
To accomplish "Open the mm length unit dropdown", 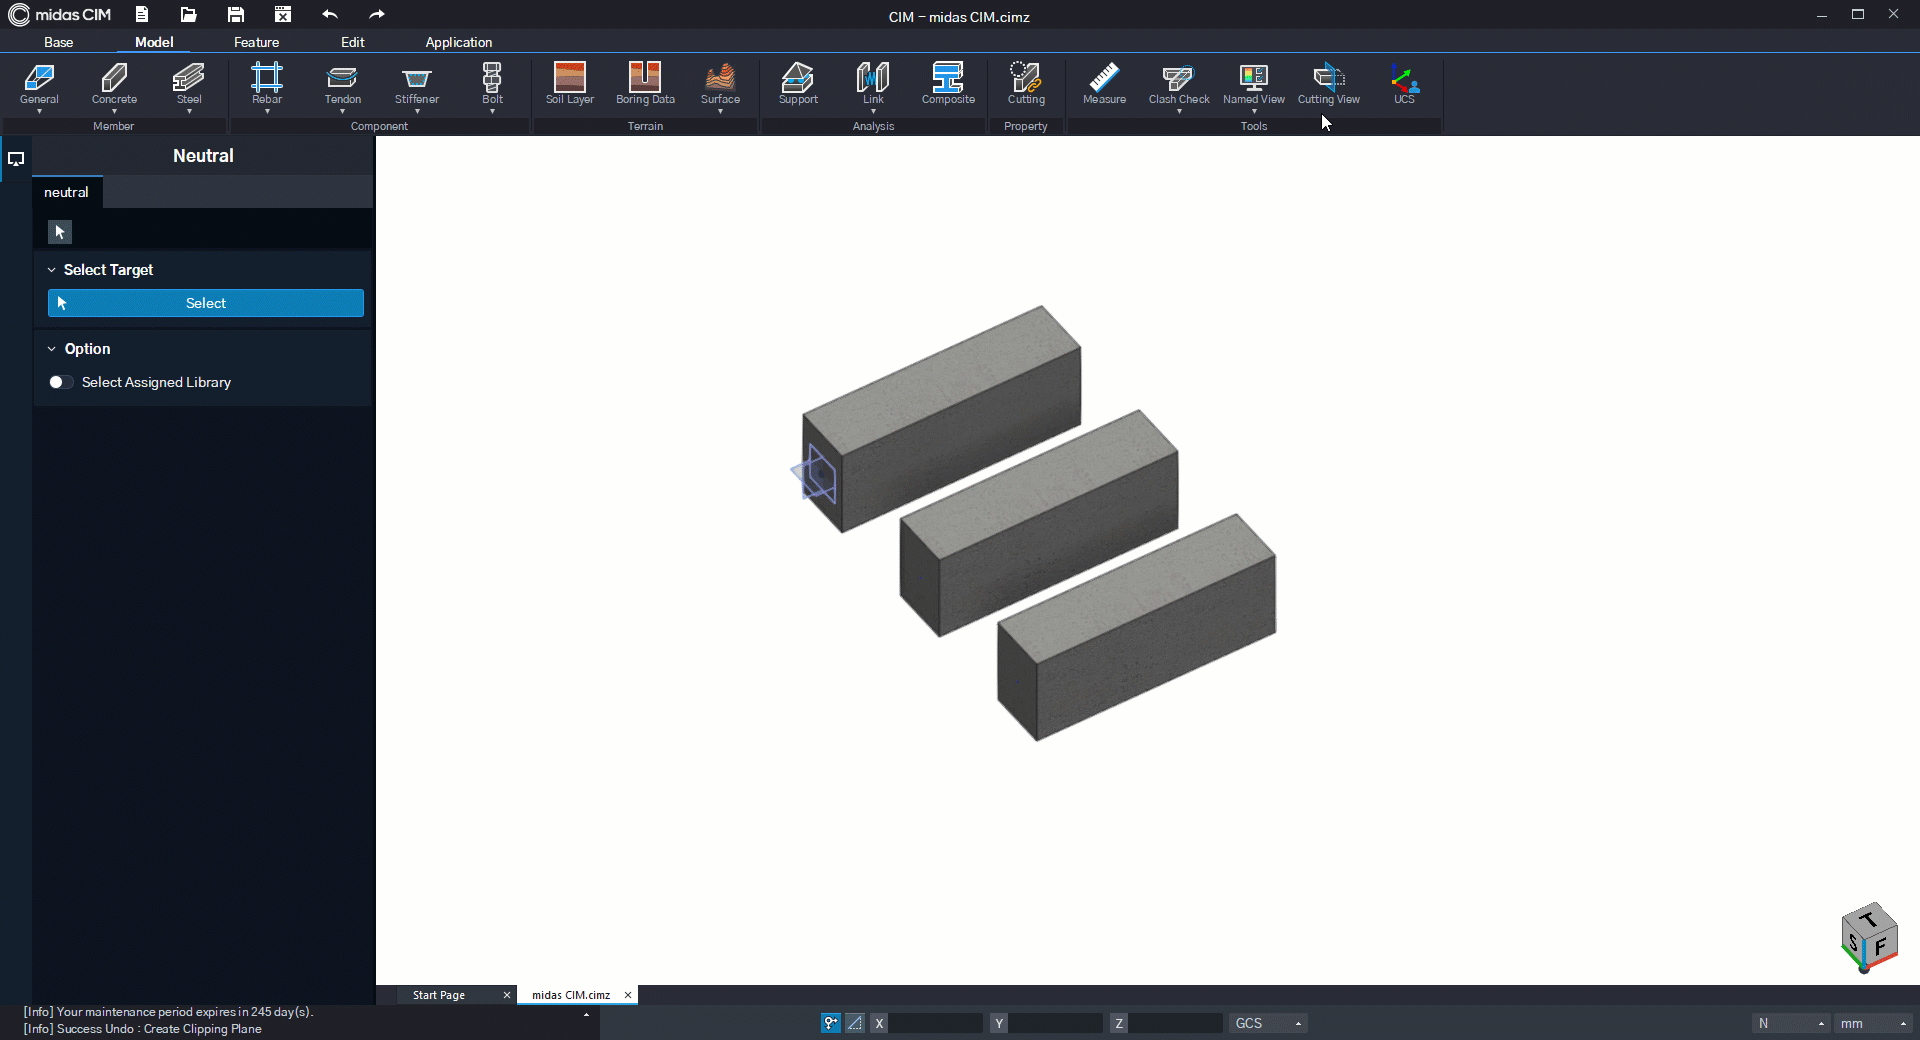I will [x=1874, y=1023].
